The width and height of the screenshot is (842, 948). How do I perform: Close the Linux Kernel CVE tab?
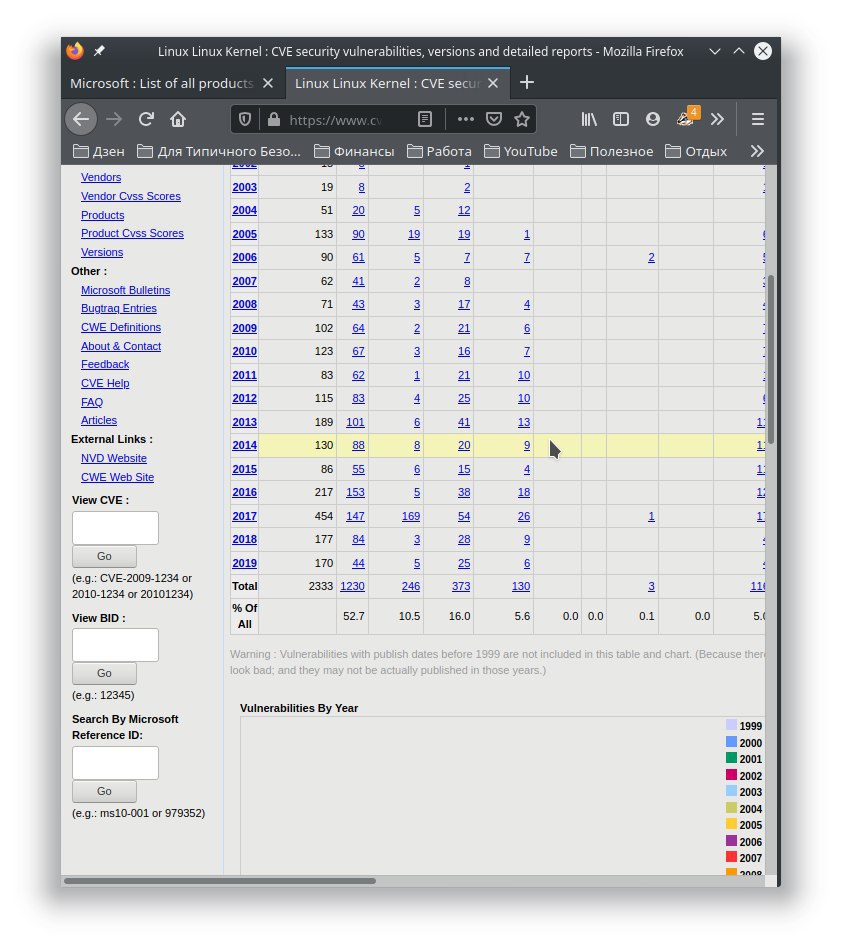493,83
